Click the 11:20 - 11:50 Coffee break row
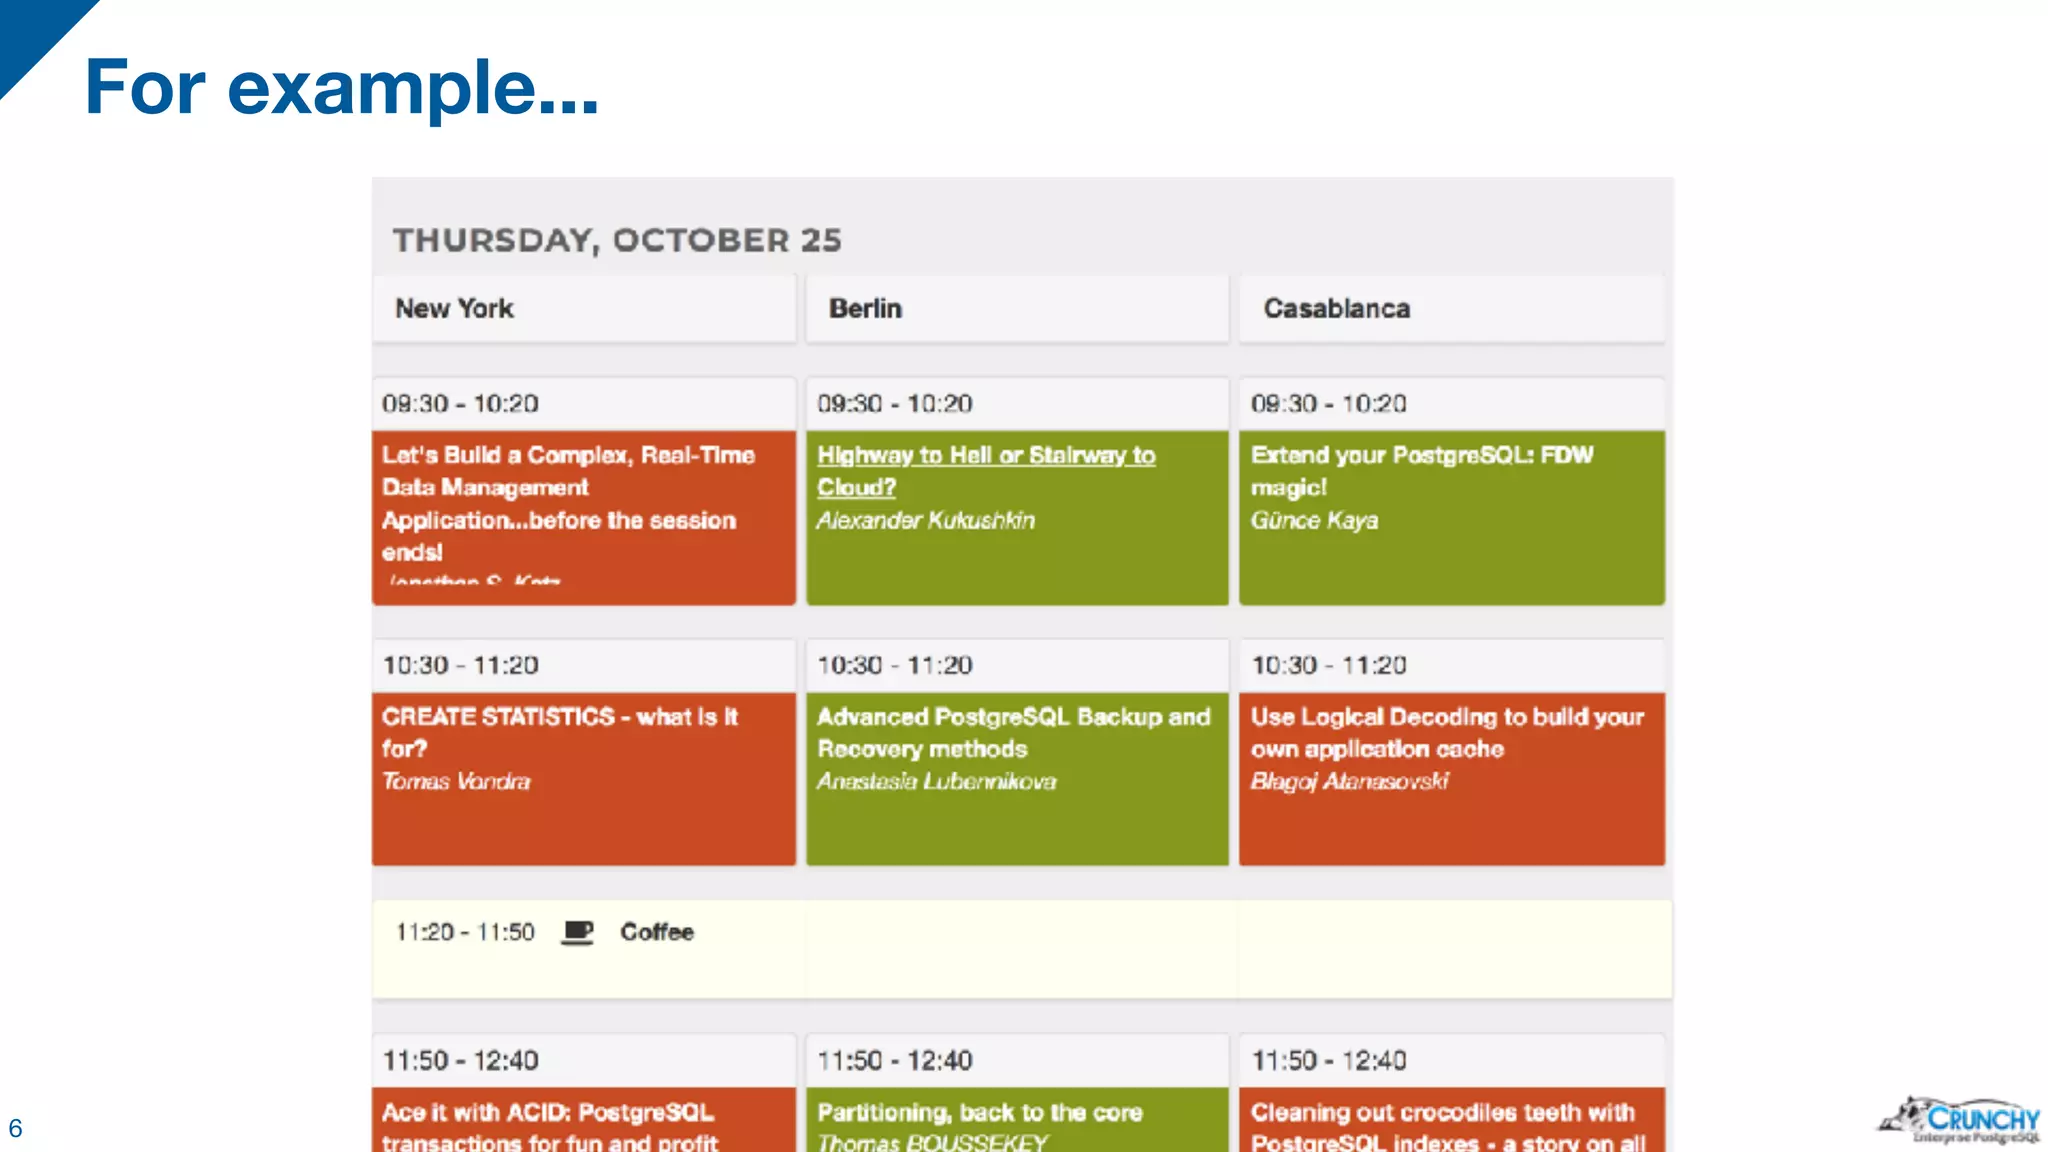The height and width of the screenshot is (1152, 2048). tap(1022, 948)
